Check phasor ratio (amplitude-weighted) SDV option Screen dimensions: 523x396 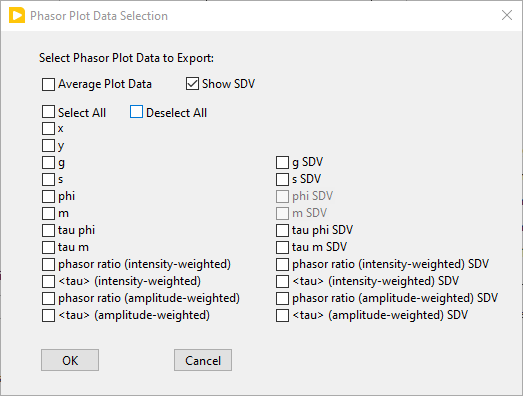(x=283, y=299)
